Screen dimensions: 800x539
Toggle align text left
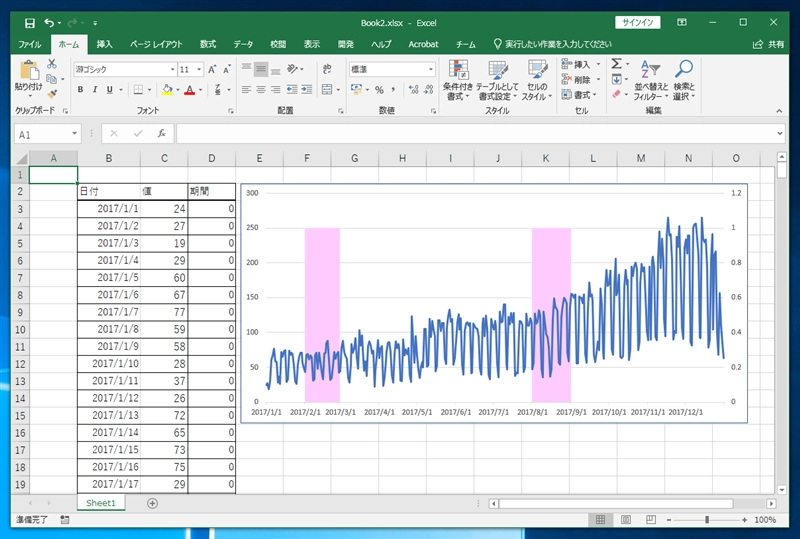246,90
